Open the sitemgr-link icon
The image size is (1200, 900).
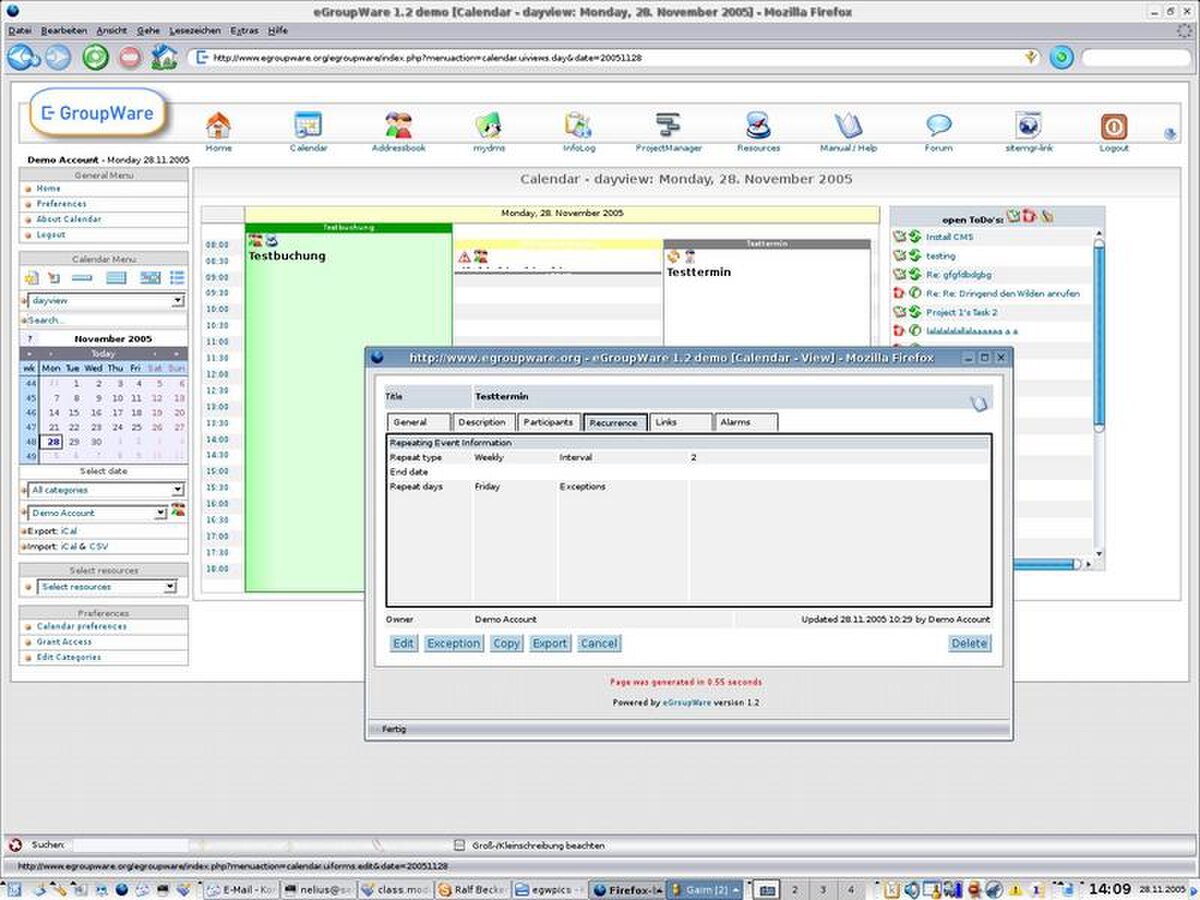[1028, 126]
